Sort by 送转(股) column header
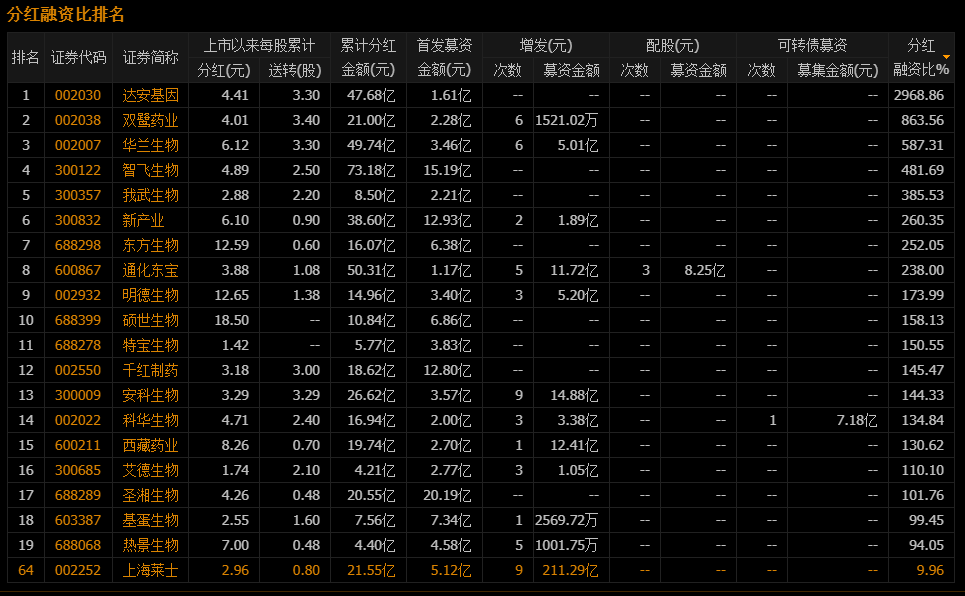 click(x=295, y=70)
